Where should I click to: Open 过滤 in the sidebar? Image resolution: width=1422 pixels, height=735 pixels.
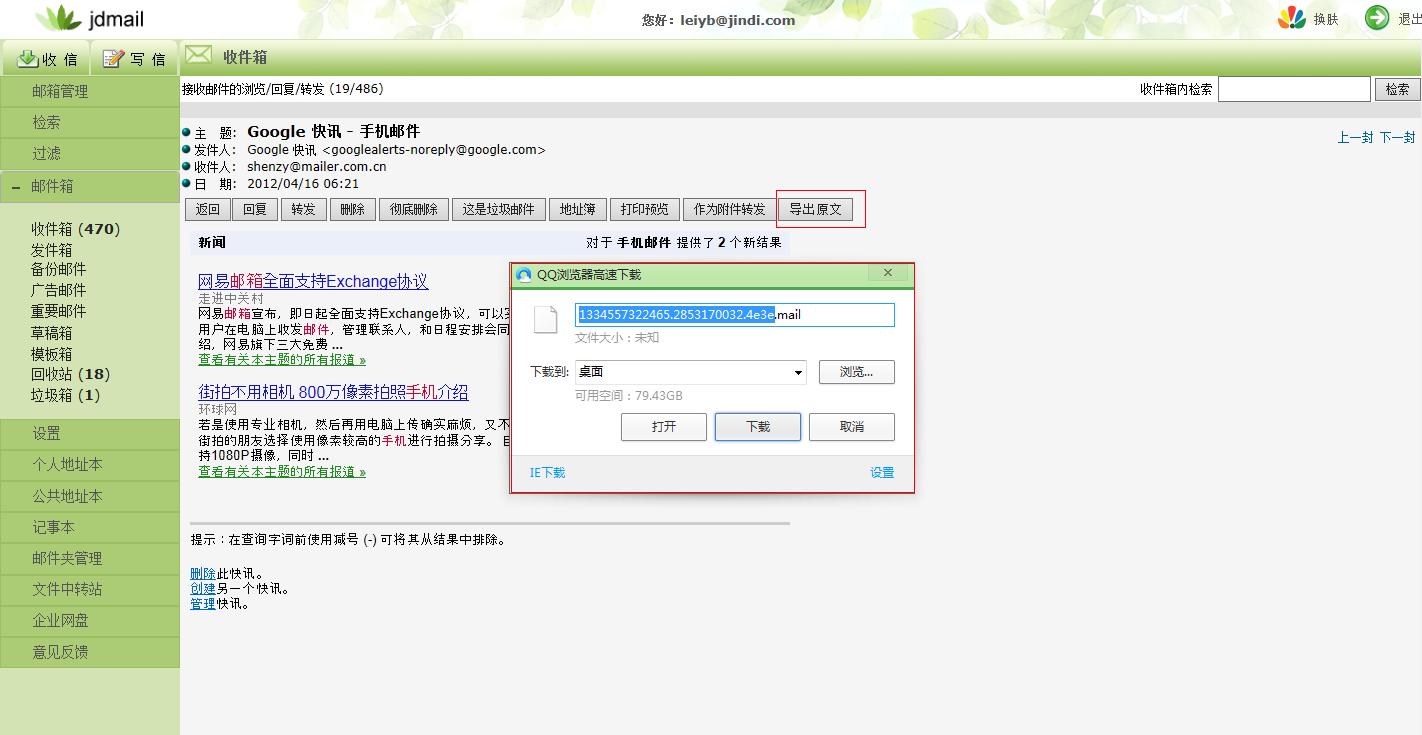click(x=90, y=153)
